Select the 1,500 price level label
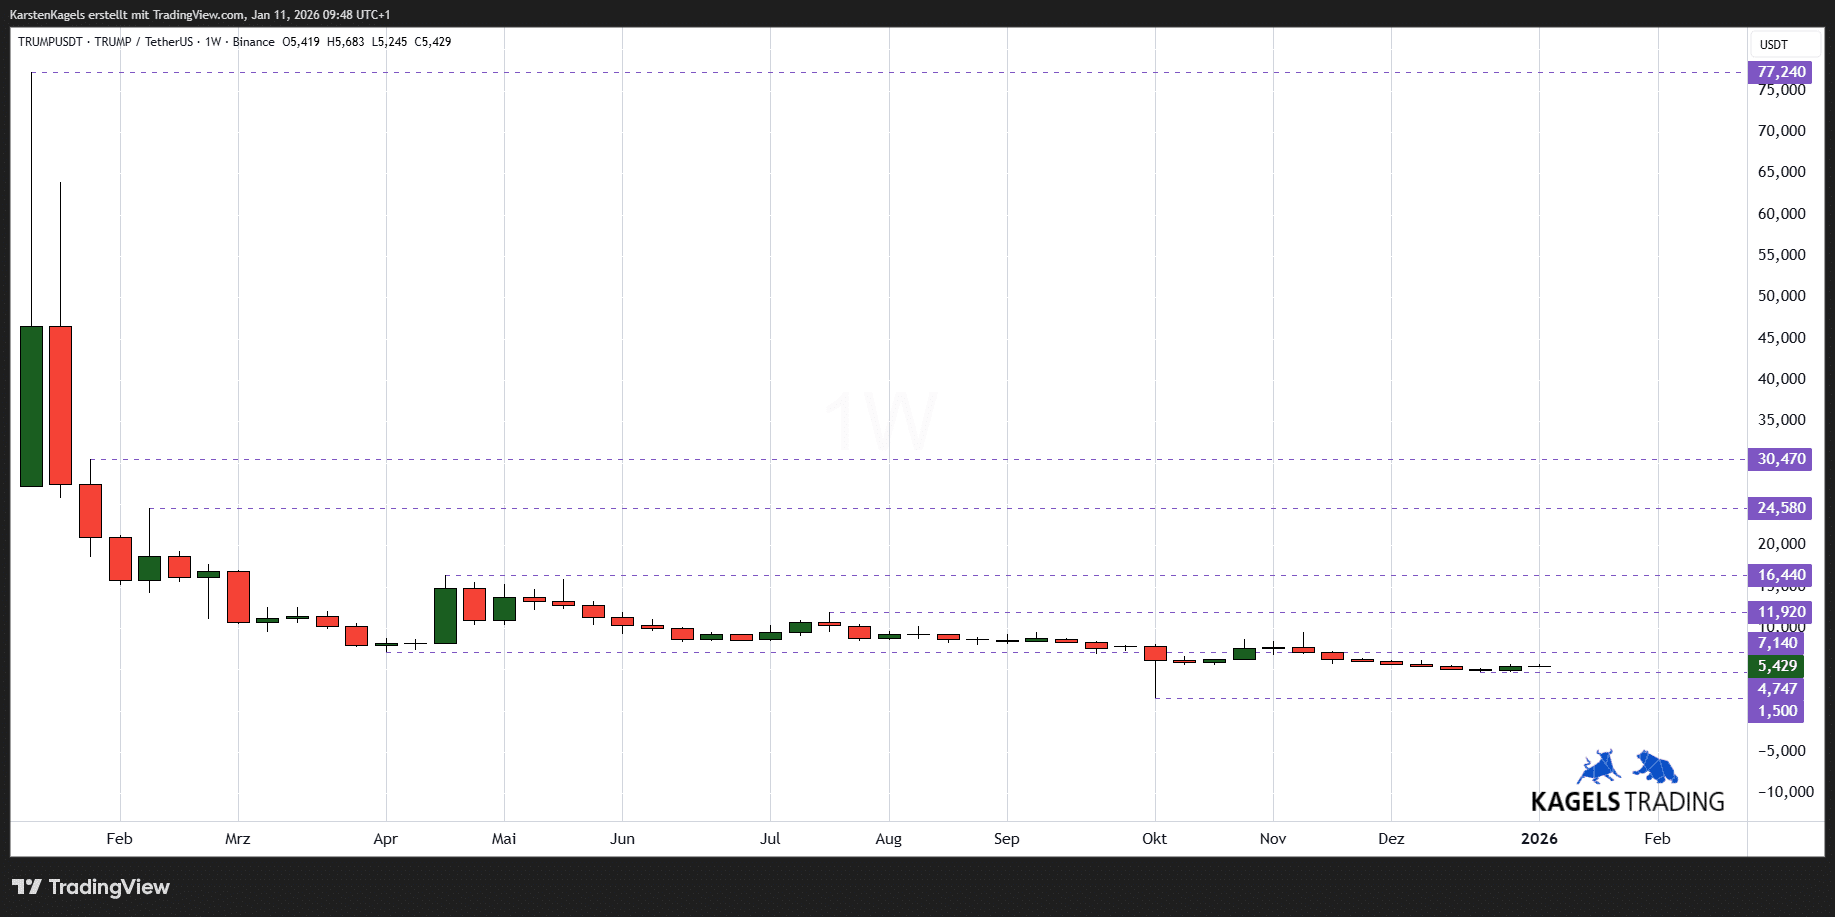 [1777, 711]
